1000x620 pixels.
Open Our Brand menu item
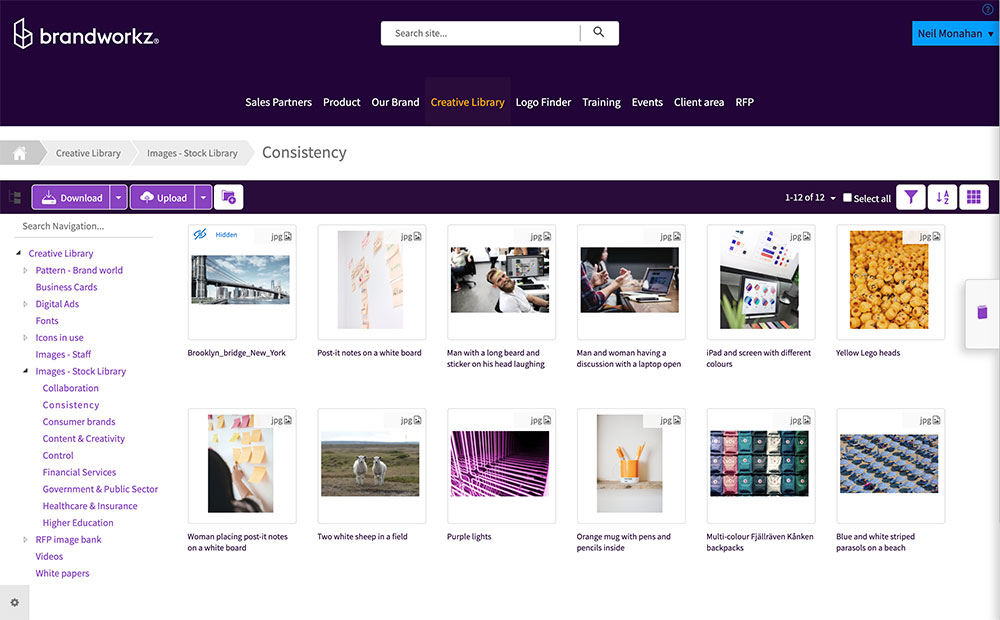[395, 102]
